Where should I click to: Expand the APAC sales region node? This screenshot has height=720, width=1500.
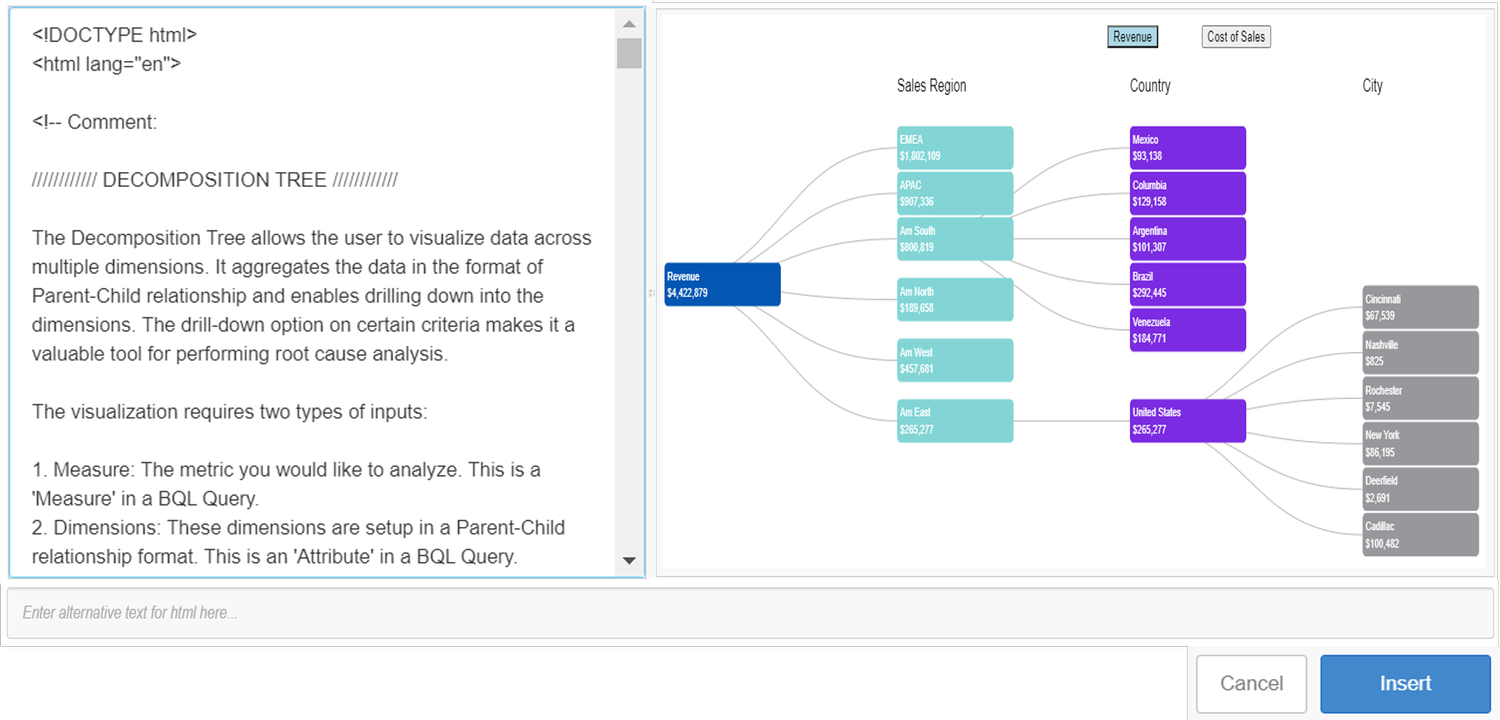[955, 193]
